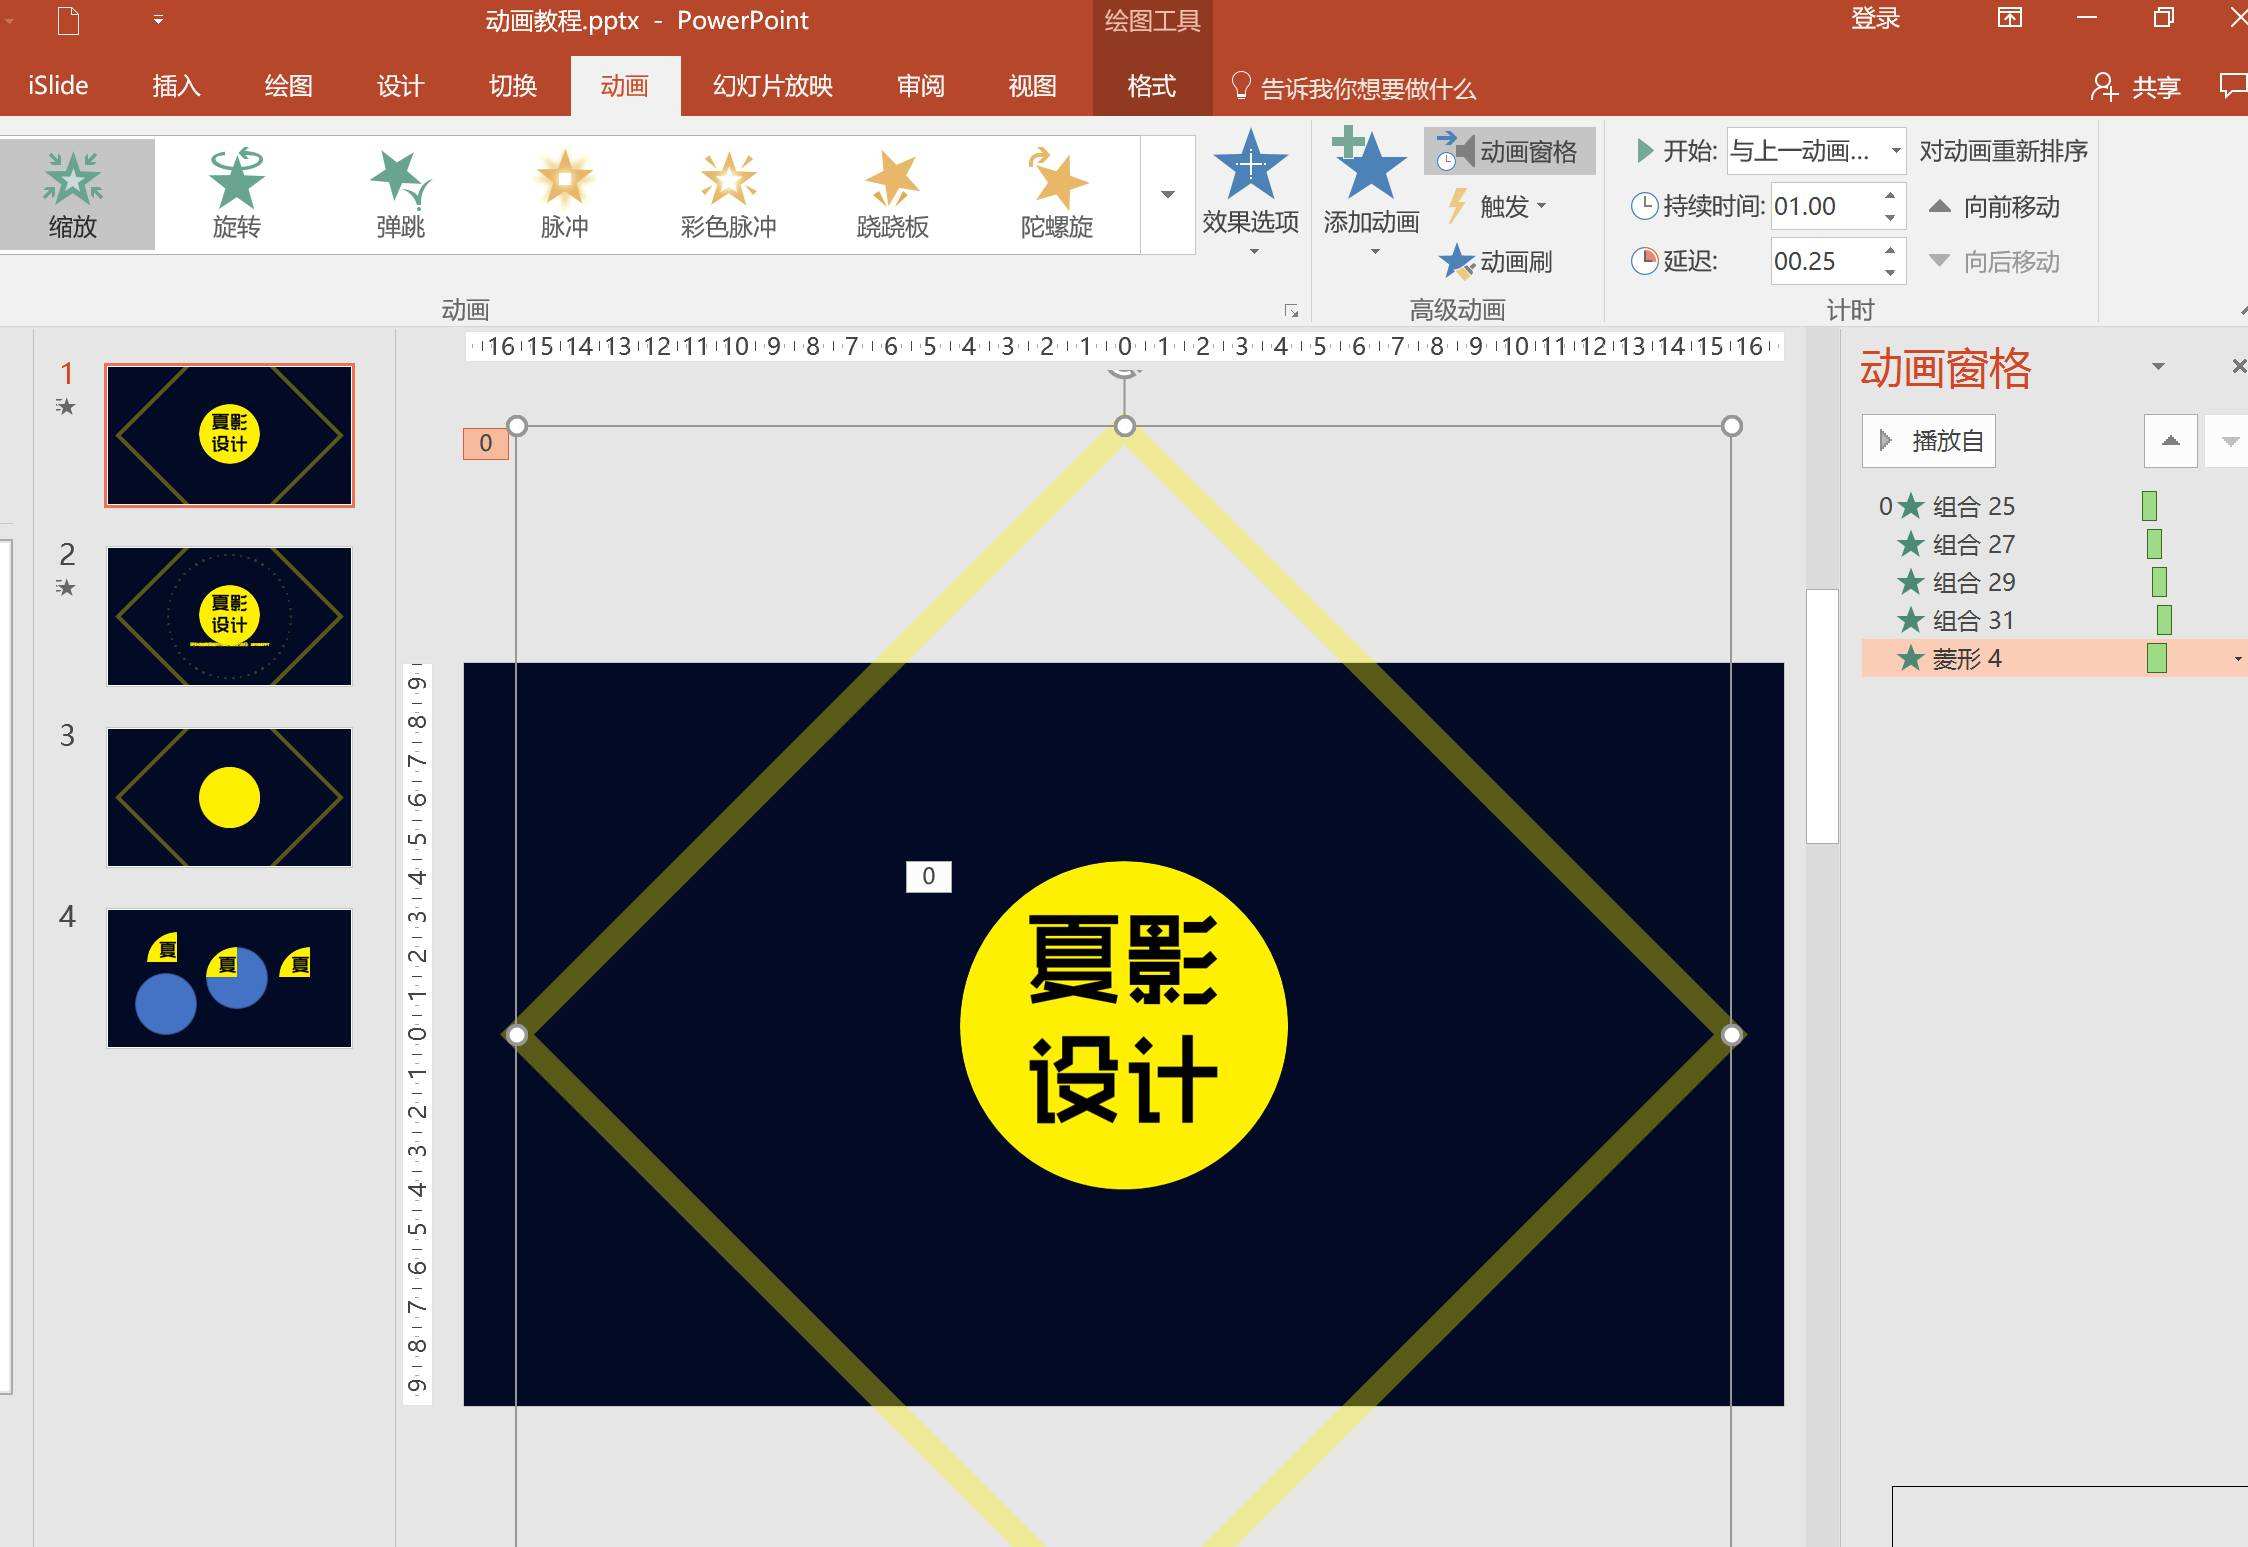
Task: Switch to the 设计 design tab
Action: click(x=400, y=86)
